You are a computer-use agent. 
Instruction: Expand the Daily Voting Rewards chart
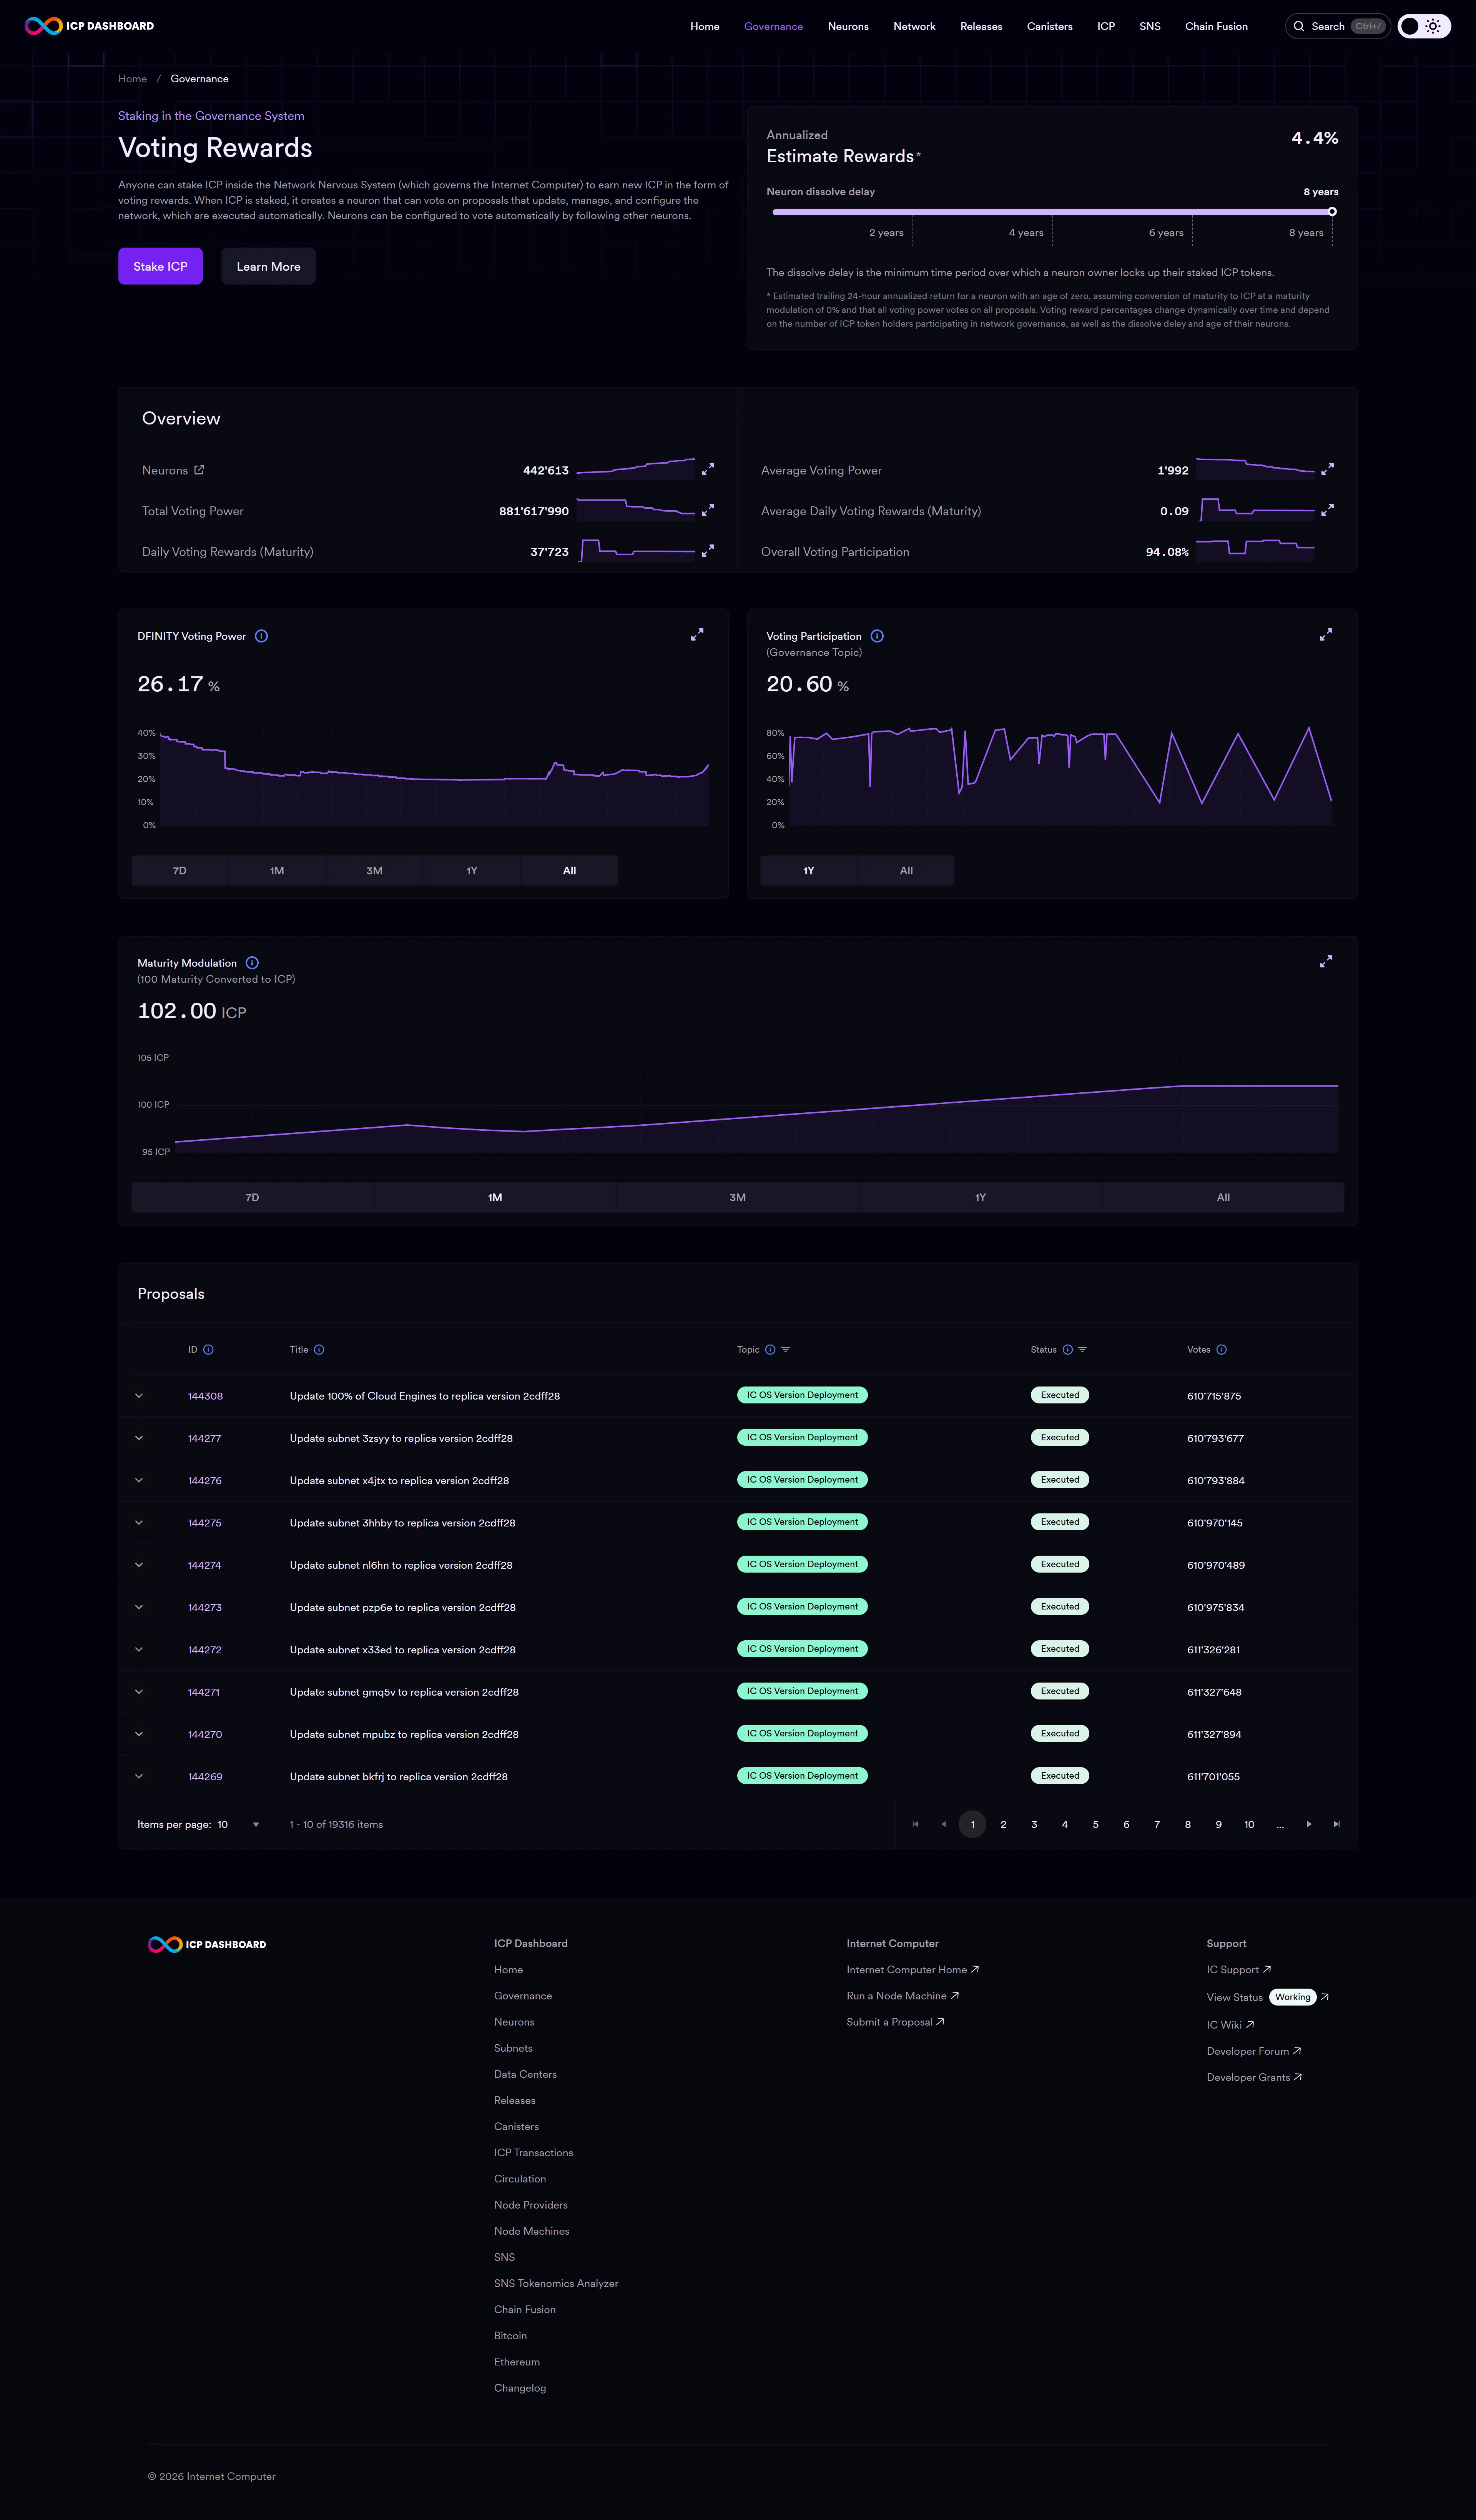(x=708, y=551)
